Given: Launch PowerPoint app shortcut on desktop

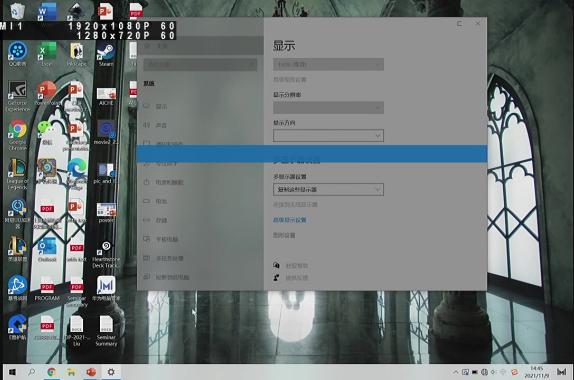Looking at the screenshot, I should pos(47,93).
